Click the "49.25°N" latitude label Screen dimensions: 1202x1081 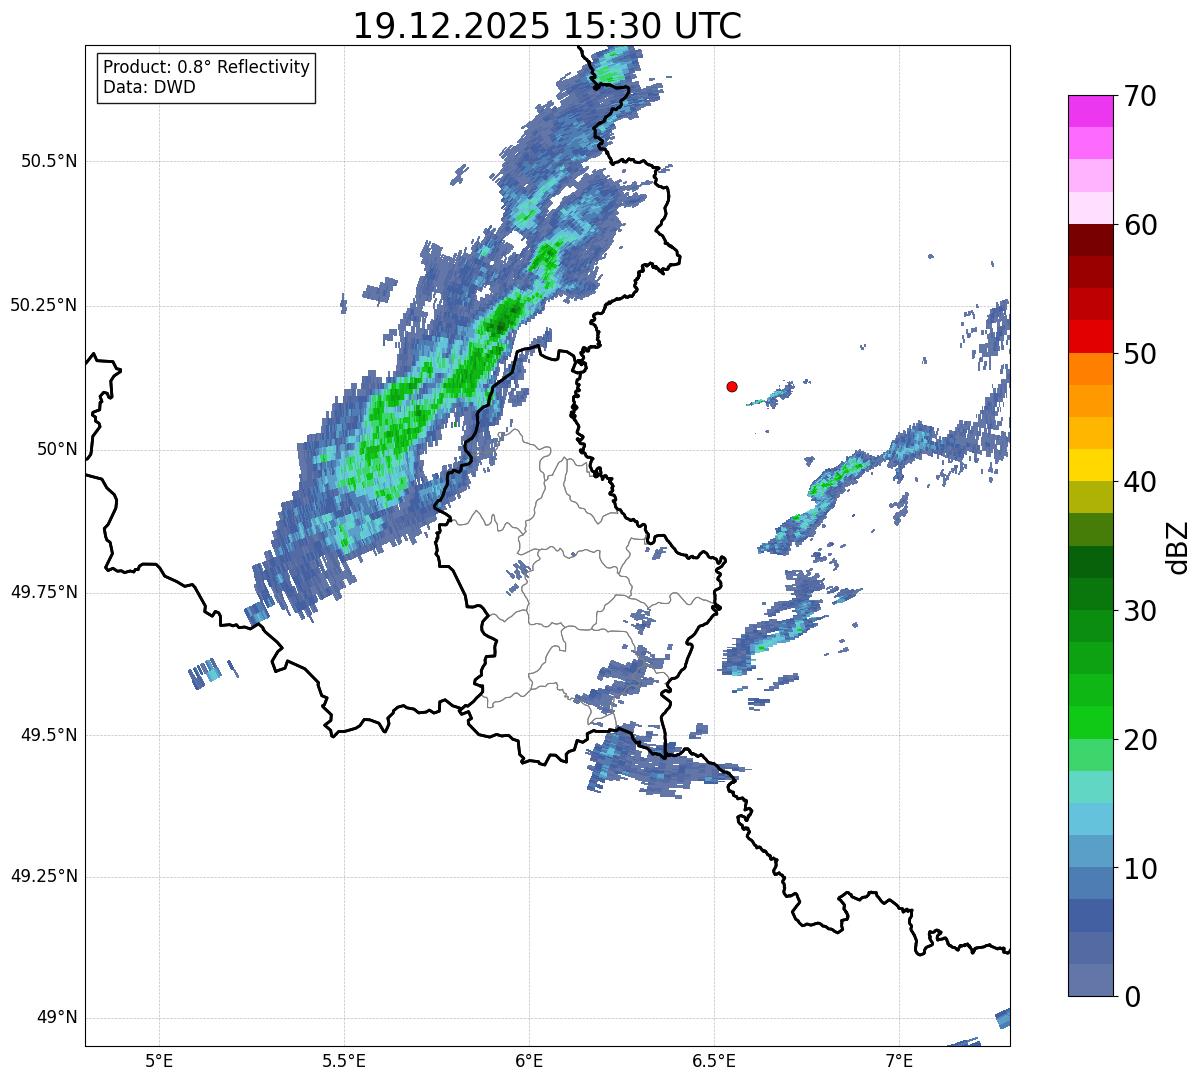pyautogui.click(x=44, y=877)
